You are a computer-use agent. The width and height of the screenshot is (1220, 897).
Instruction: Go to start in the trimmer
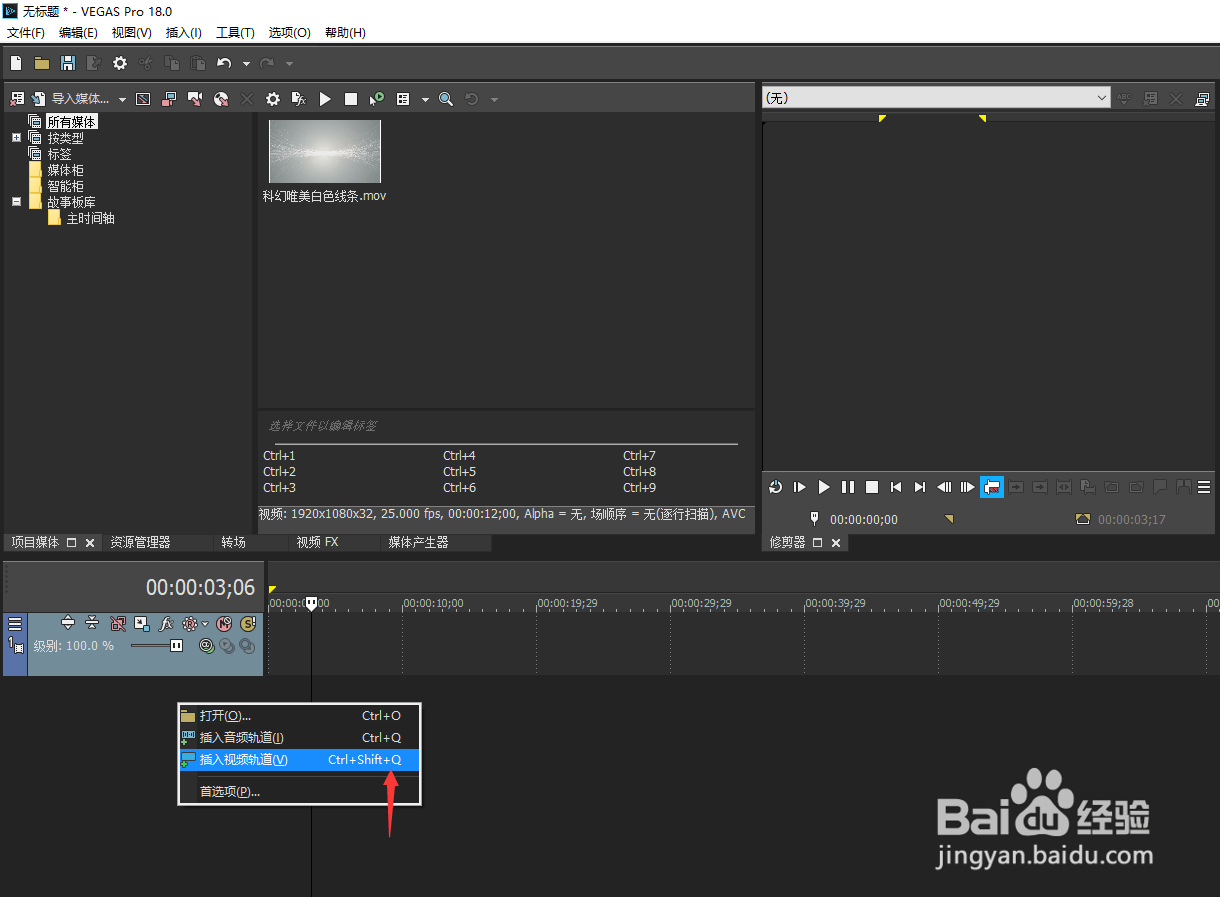click(896, 487)
